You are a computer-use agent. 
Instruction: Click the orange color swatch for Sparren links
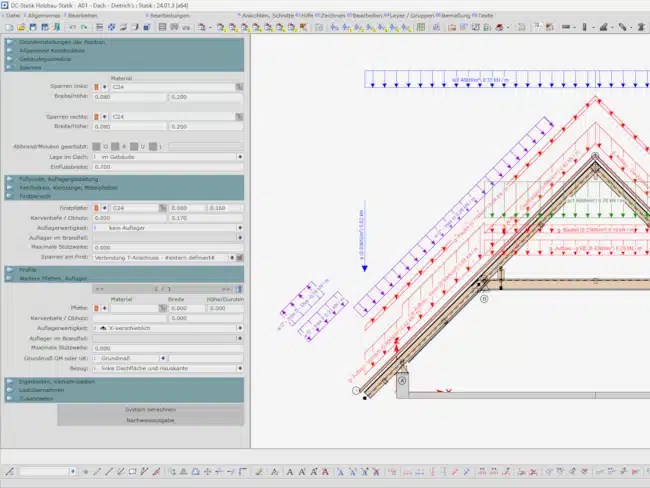point(96,87)
